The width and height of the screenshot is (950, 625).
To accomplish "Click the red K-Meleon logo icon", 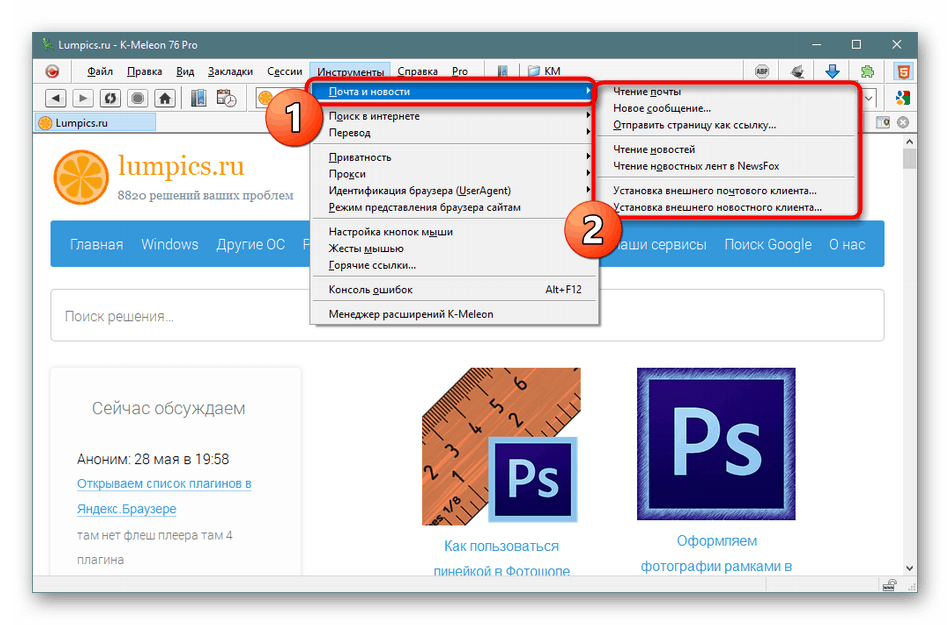I will point(53,71).
